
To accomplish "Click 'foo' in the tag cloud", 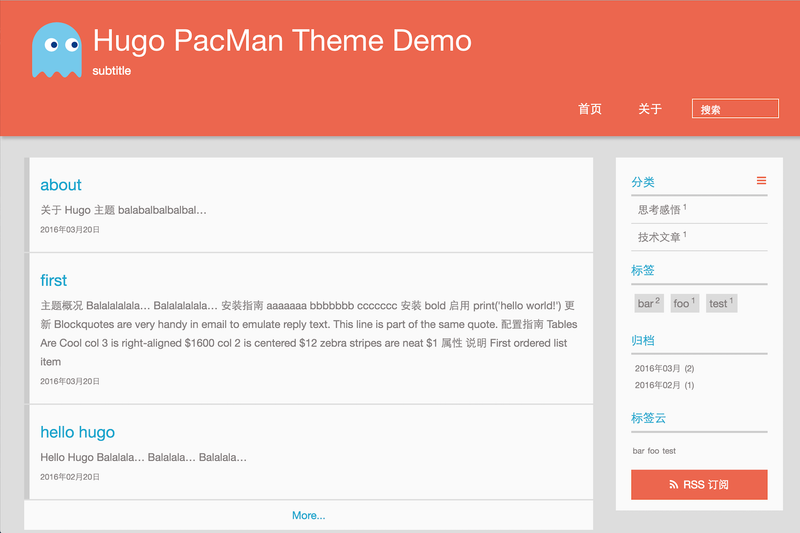I will tap(653, 451).
